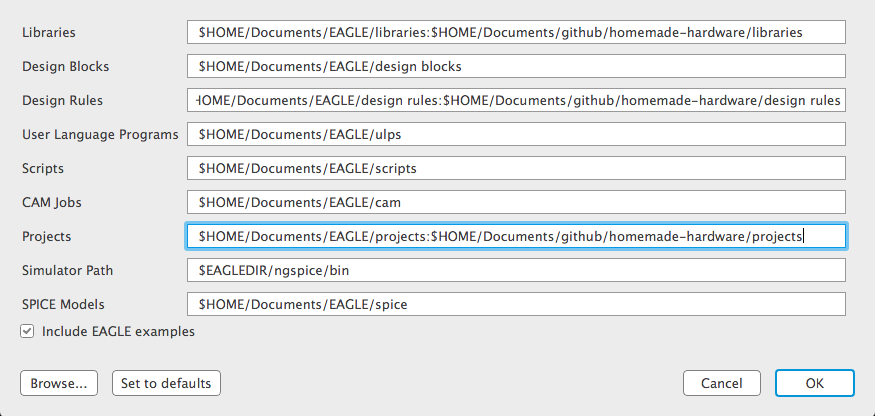The width and height of the screenshot is (875, 416).
Task: Click the SPICE Models label
Action: [x=63, y=304]
